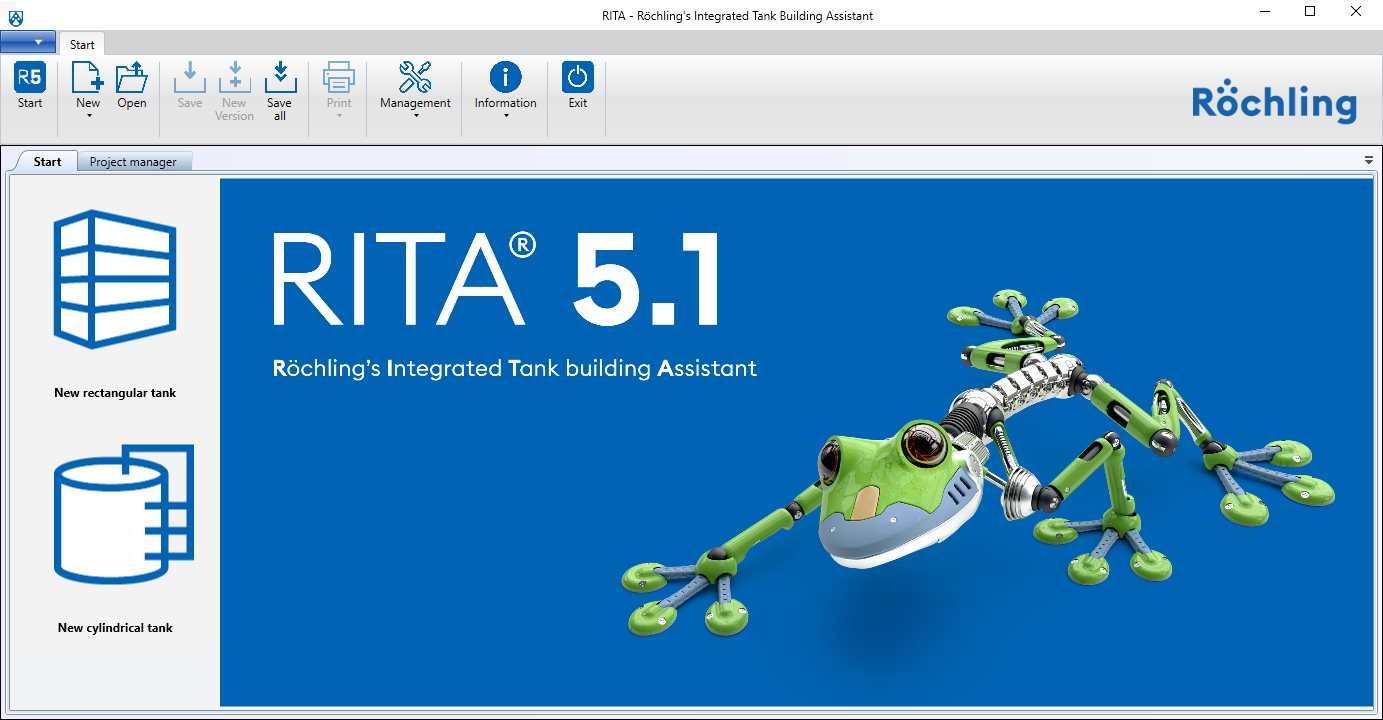Click the Save all icon
1383x720 pixels.
click(280, 78)
